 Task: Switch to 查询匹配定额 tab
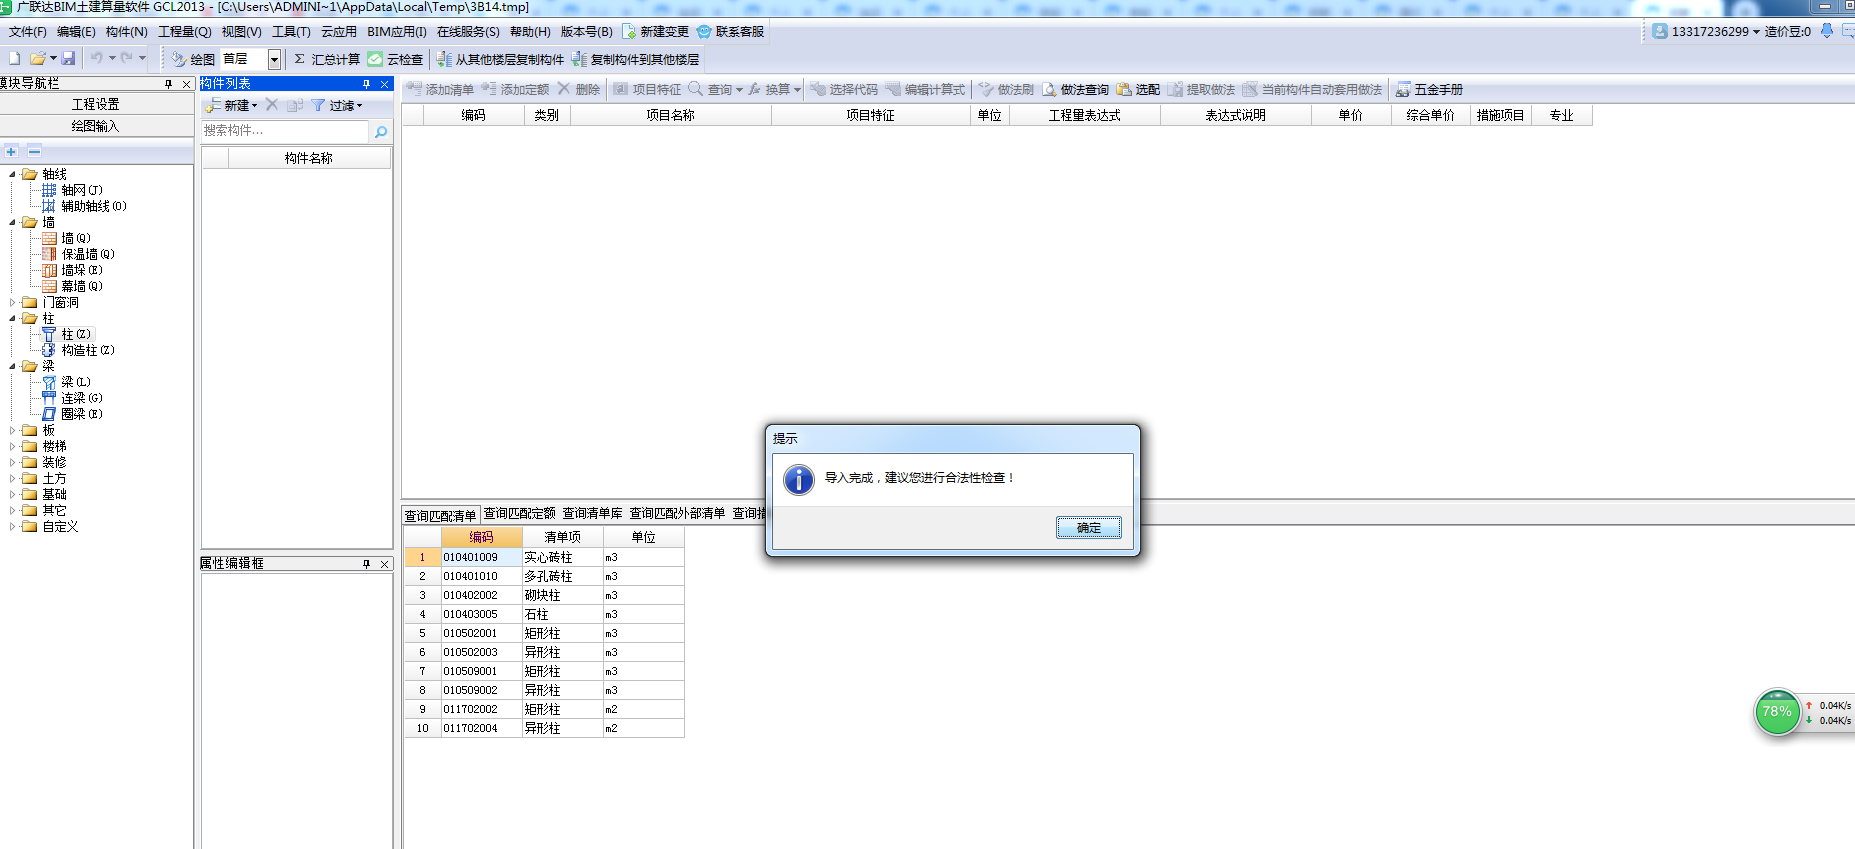[519, 514]
